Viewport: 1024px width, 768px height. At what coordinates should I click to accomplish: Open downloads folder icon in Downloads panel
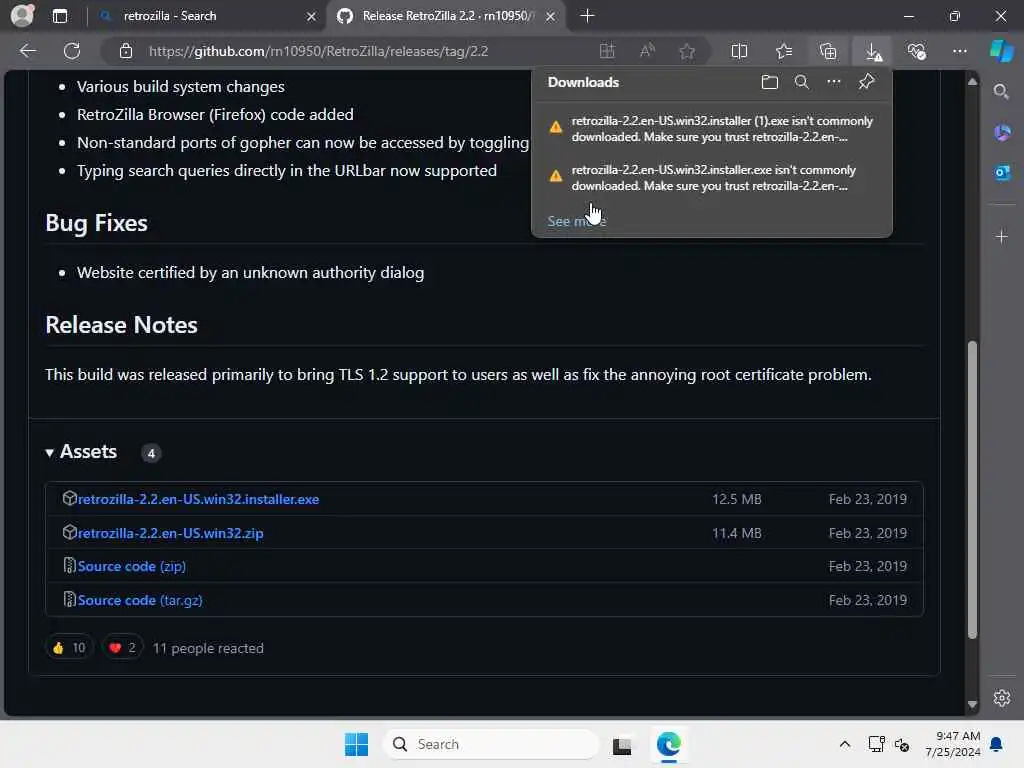pyautogui.click(x=770, y=82)
